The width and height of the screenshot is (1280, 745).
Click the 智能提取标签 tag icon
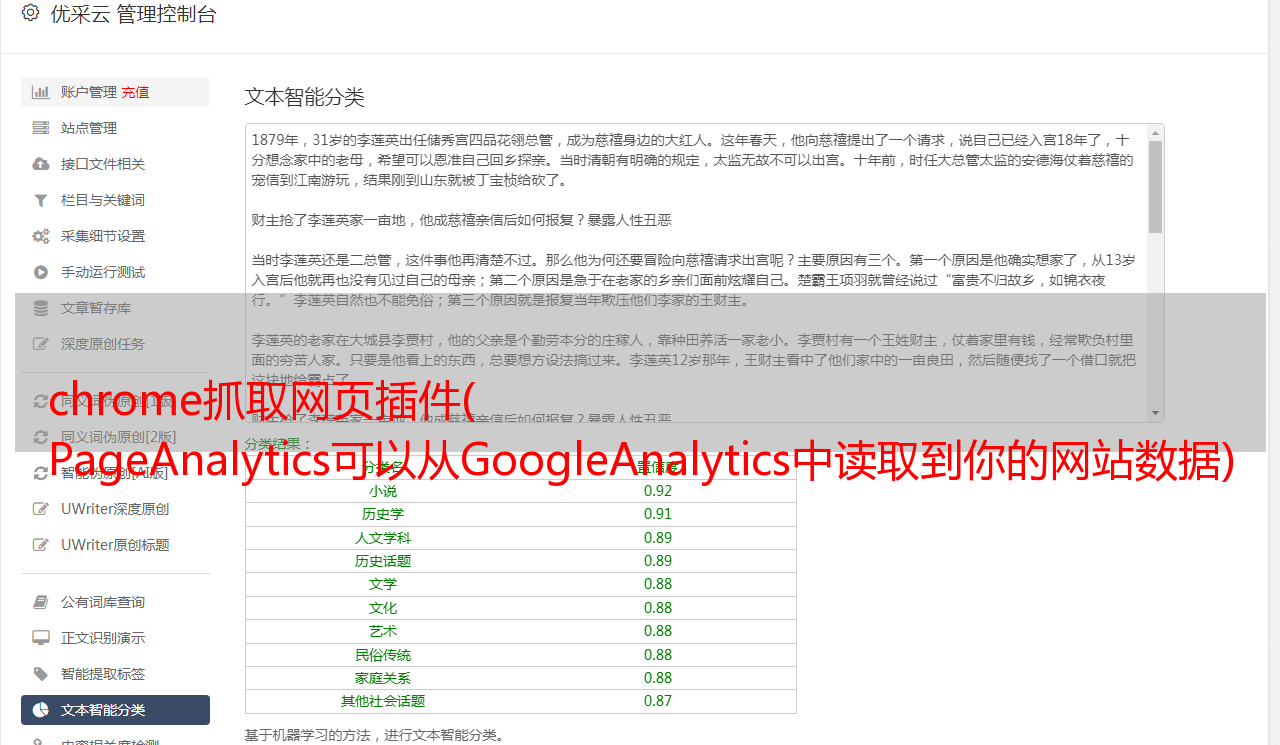point(41,674)
